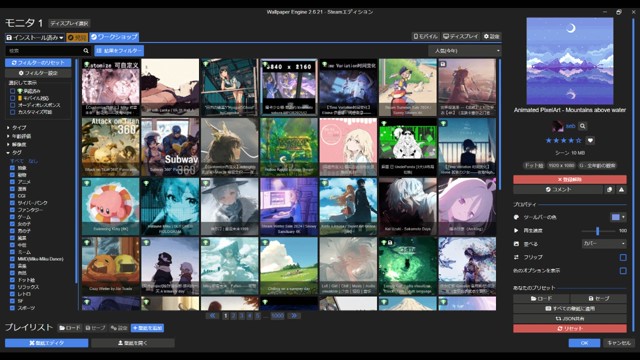Click the star rating row
Viewport: 640px width, 360px height.
click(564, 140)
